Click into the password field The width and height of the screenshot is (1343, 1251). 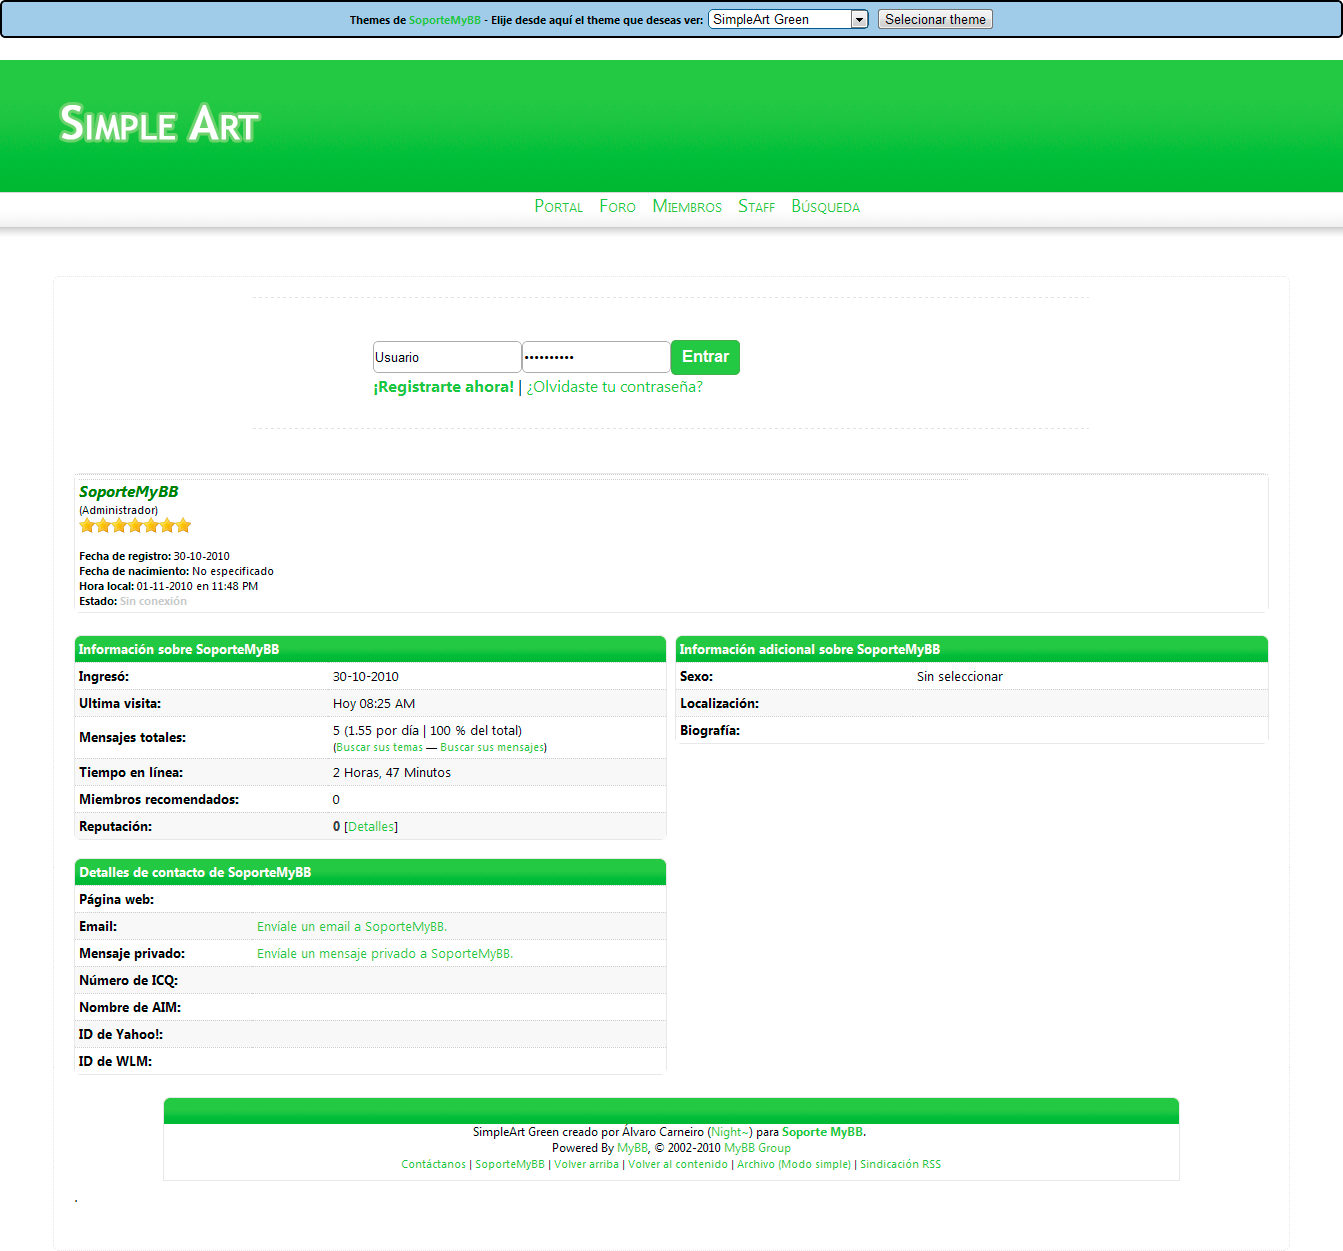[595, 357]
